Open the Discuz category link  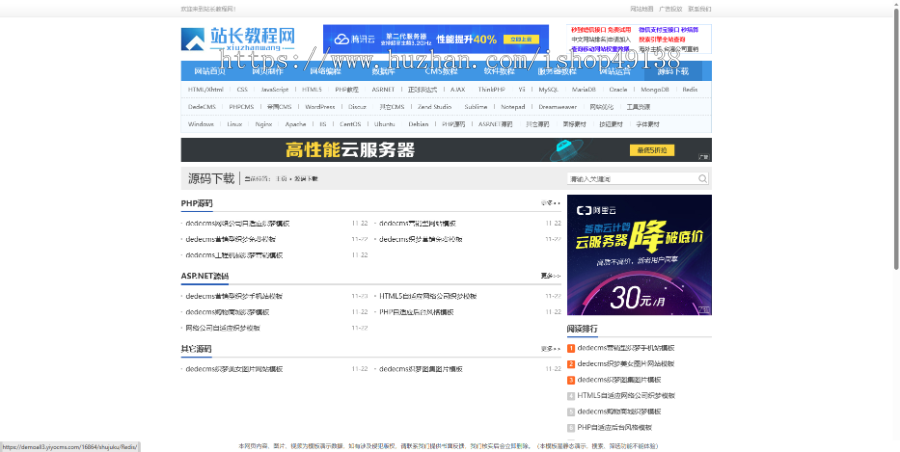point(357,107)
